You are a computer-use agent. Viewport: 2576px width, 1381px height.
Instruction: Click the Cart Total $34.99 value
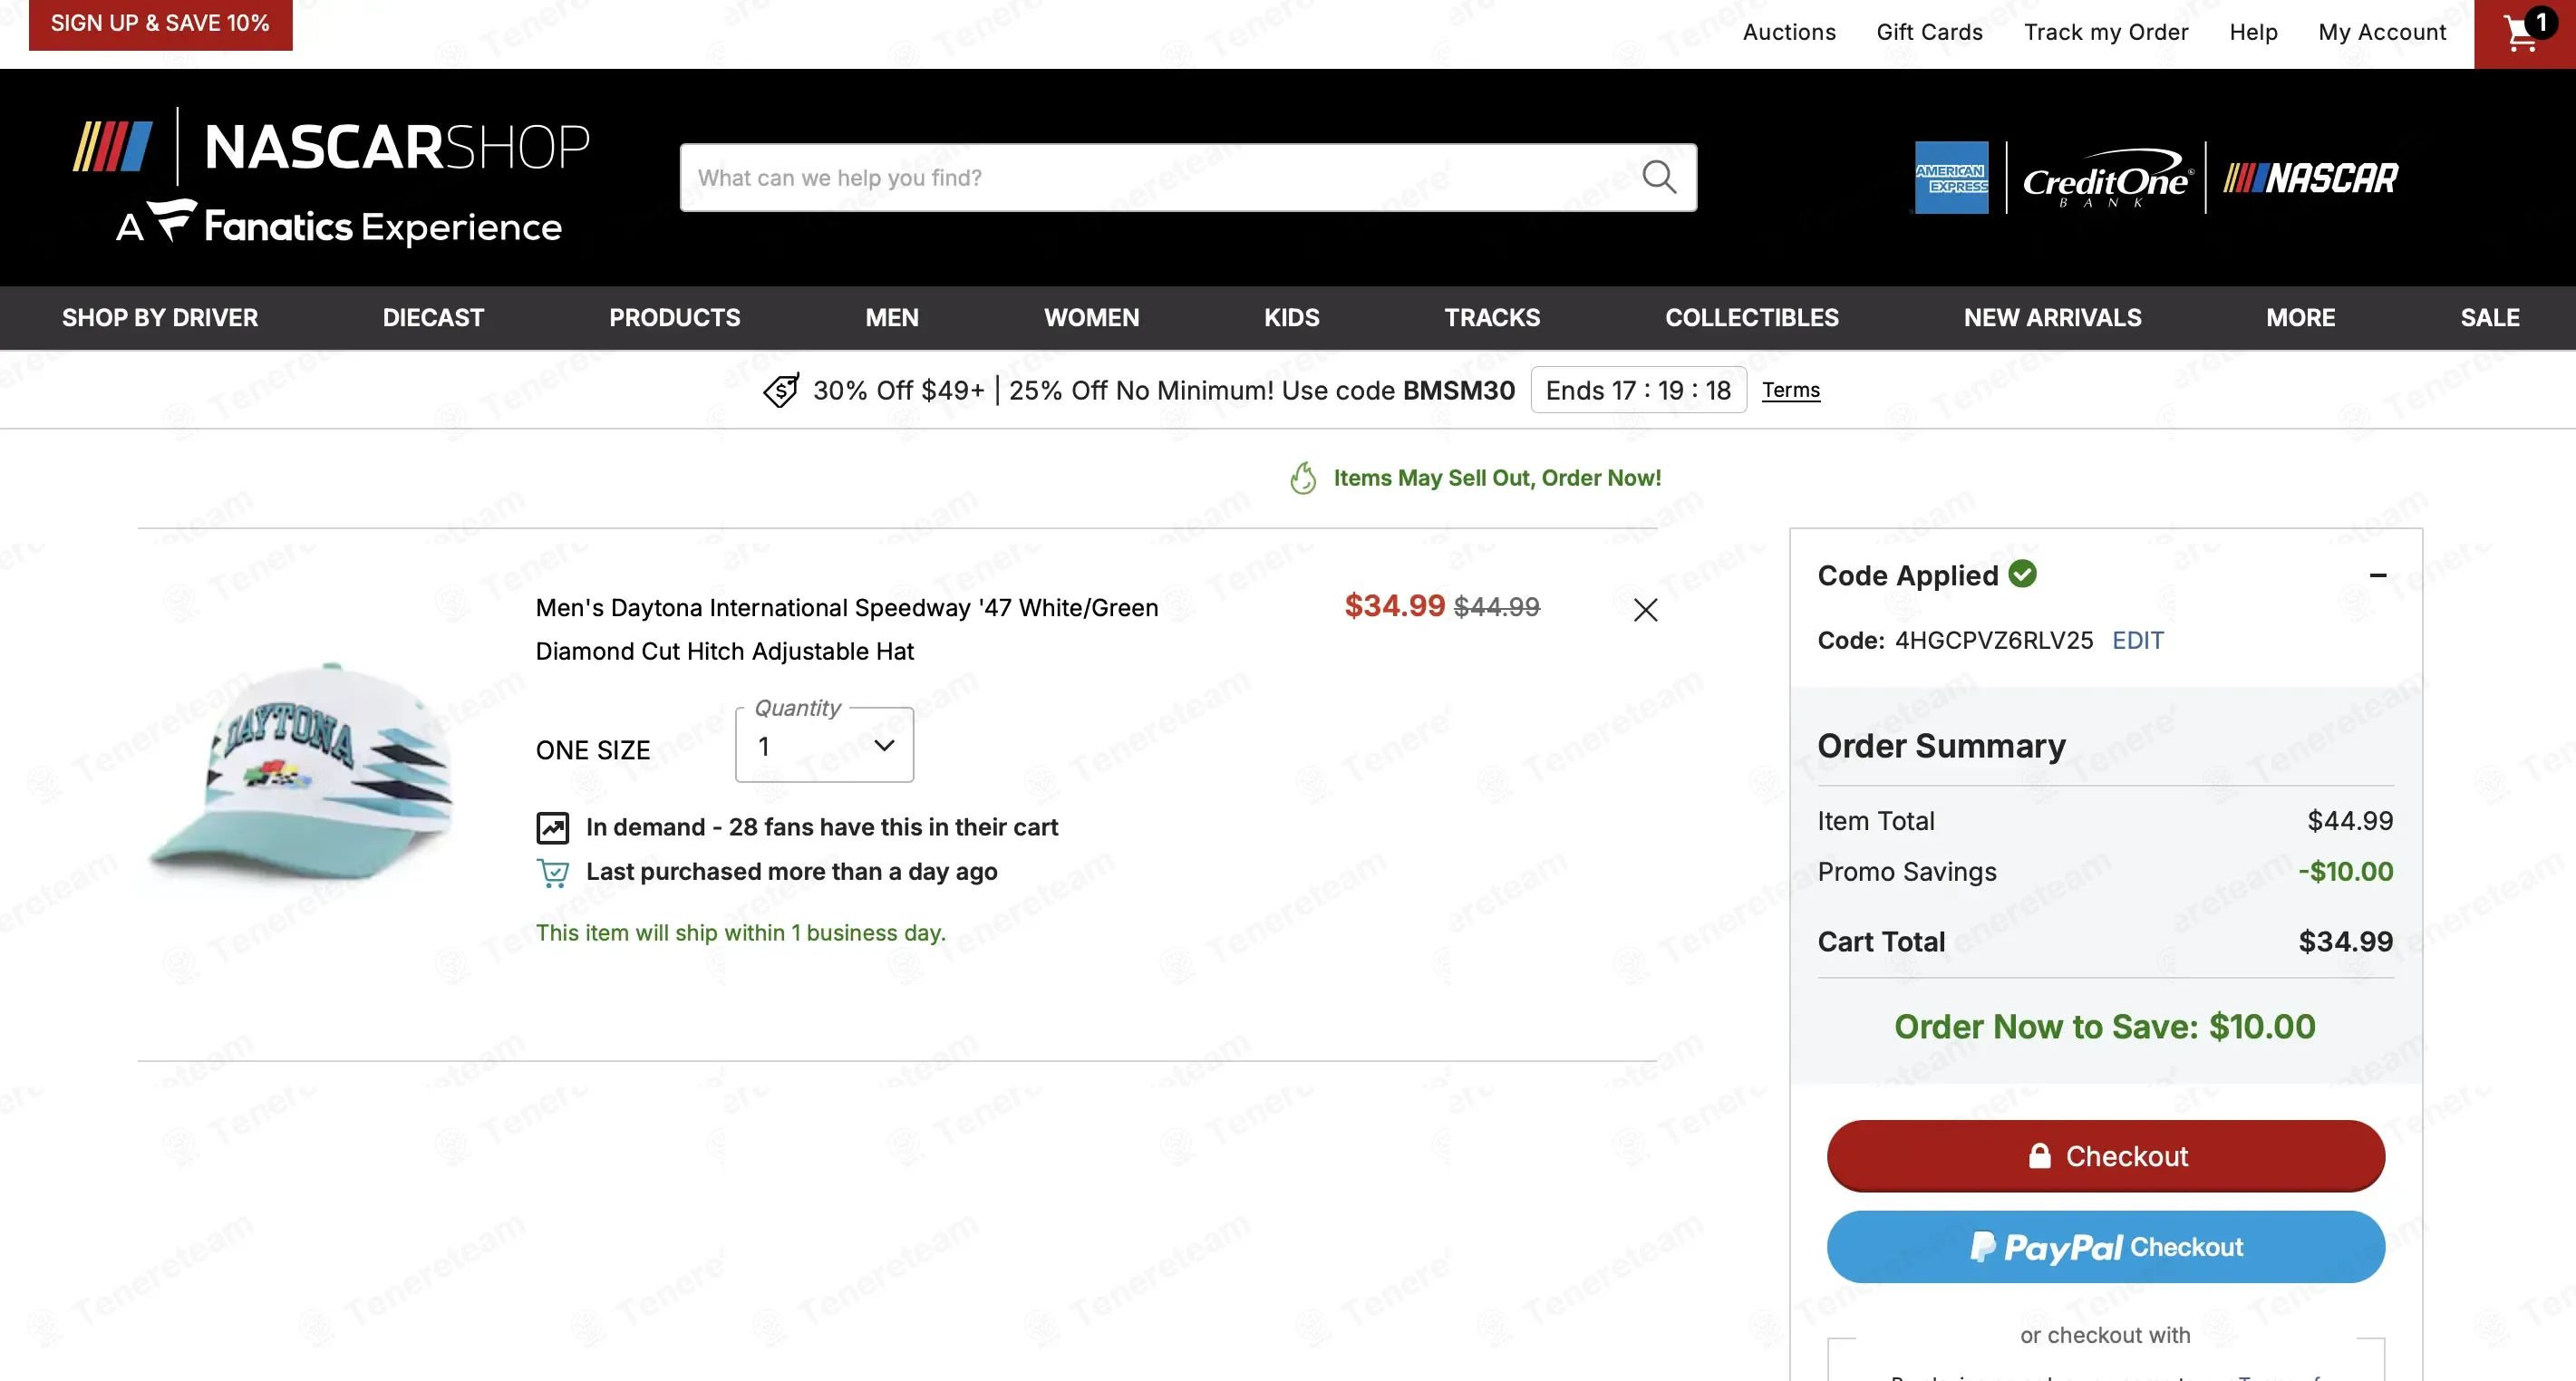click(x=2345, y=941)
